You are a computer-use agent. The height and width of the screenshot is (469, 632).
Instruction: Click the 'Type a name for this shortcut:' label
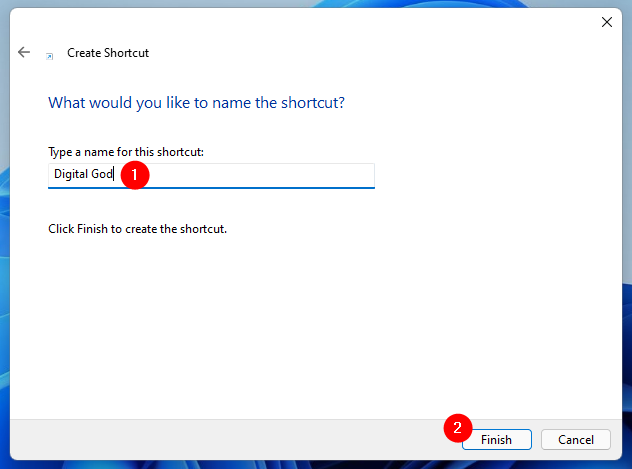(x=126, y=152)
